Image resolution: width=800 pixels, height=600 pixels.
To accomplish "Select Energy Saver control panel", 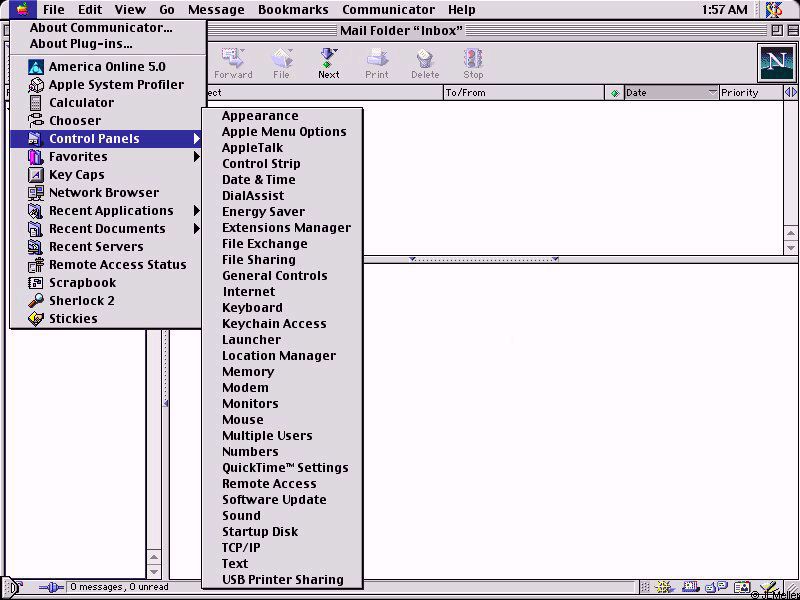I will [x=263, y=211].
